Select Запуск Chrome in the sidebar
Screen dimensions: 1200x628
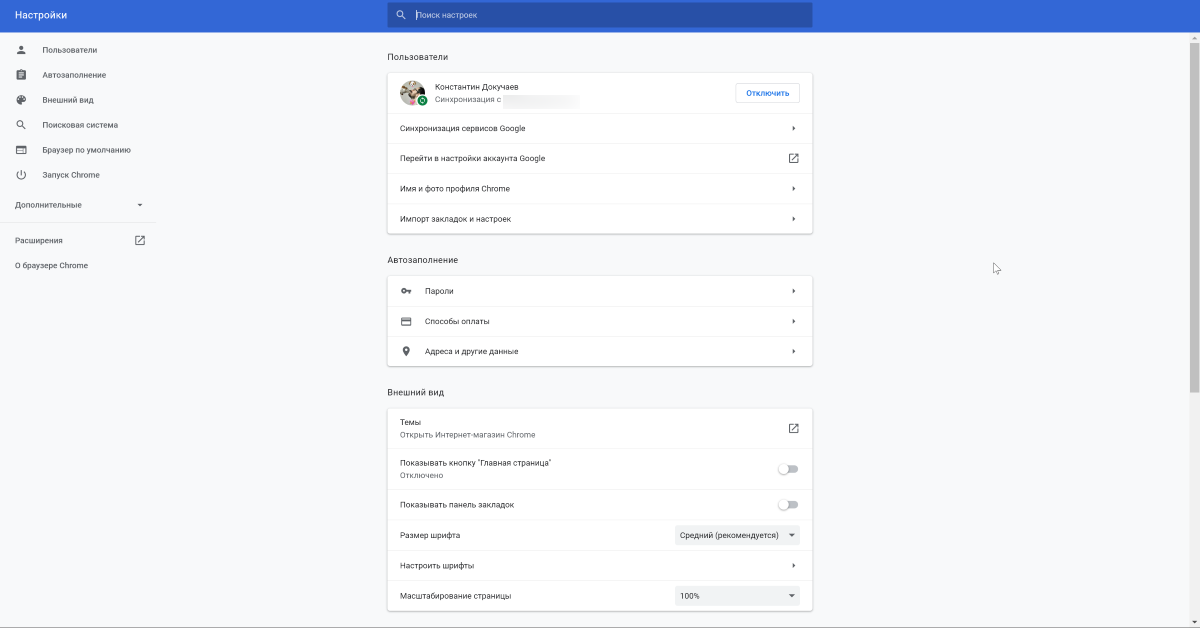[x=71, y=175]
